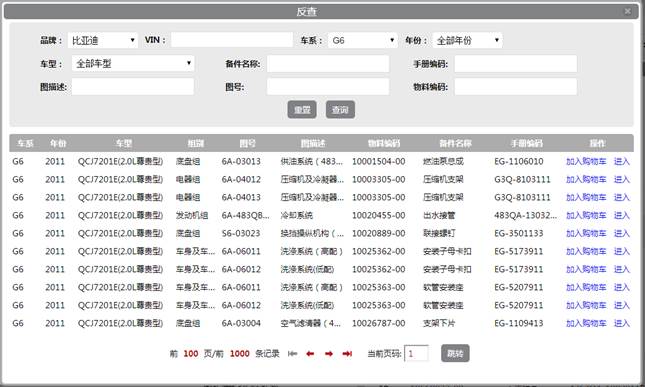Jump to last page arrow icon
Viewport: 645px width, 387px height.
347,354
